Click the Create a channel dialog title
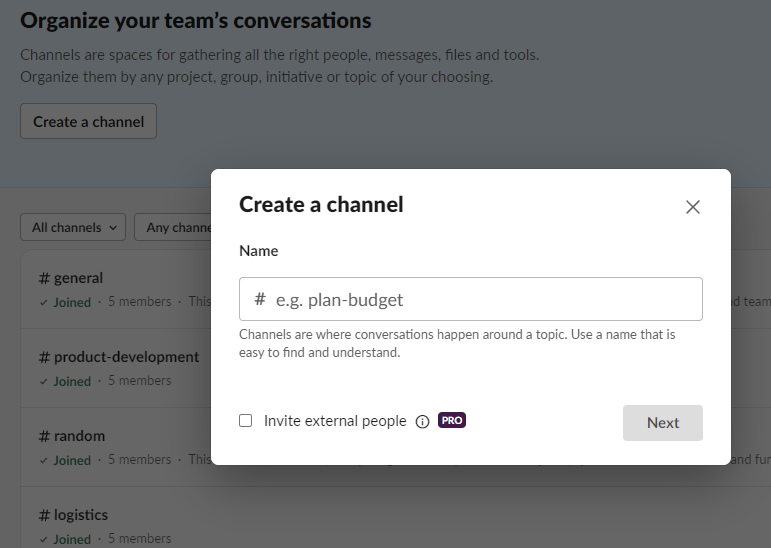Viewport: 771px width, 548px height. pyautogui.click(x=321, y=205)
